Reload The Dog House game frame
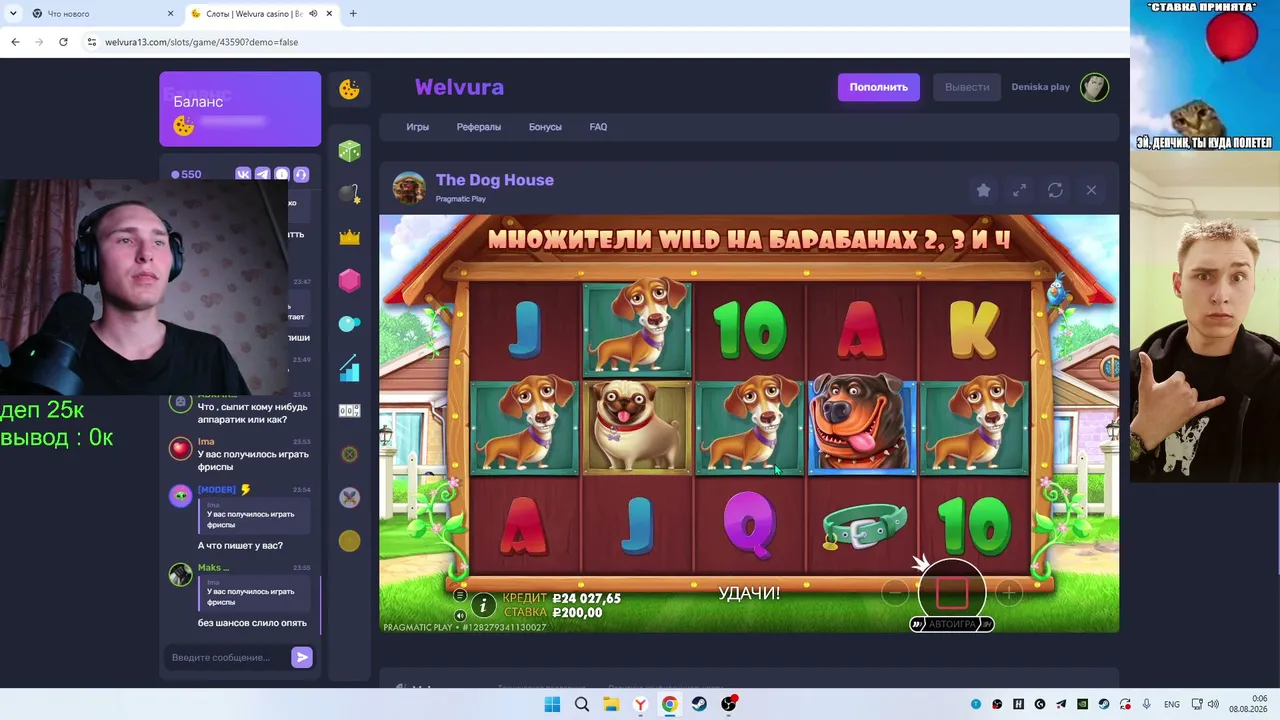The height and width of the screenshot is (720, 1280). [1055, 190]
